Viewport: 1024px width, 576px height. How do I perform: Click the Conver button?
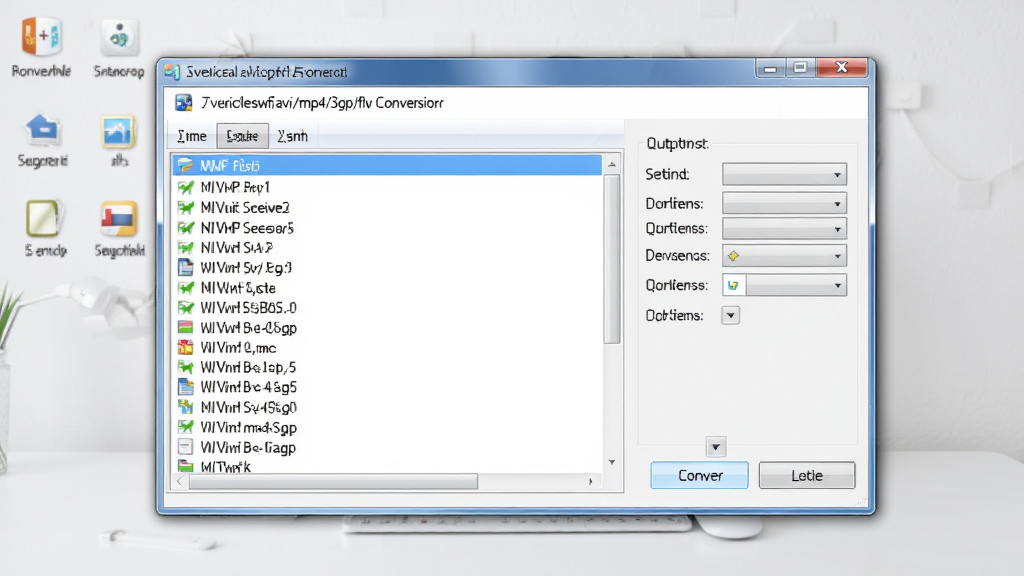coord(699,475)
